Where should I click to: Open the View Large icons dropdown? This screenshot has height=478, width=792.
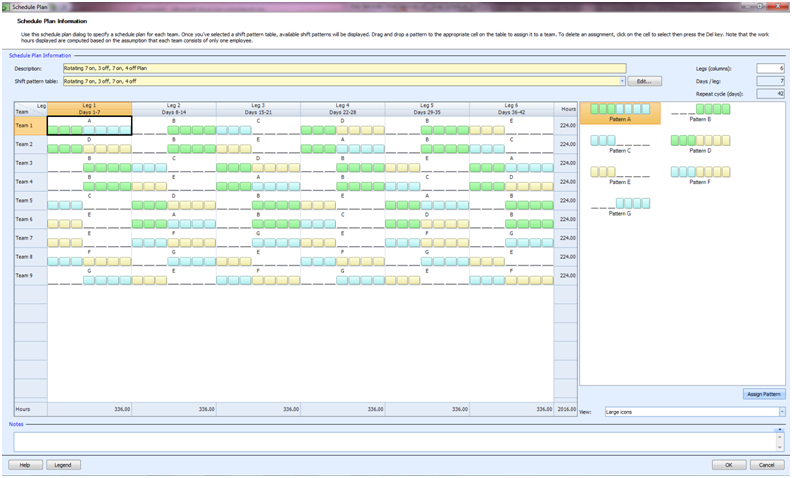pos(782,412)
